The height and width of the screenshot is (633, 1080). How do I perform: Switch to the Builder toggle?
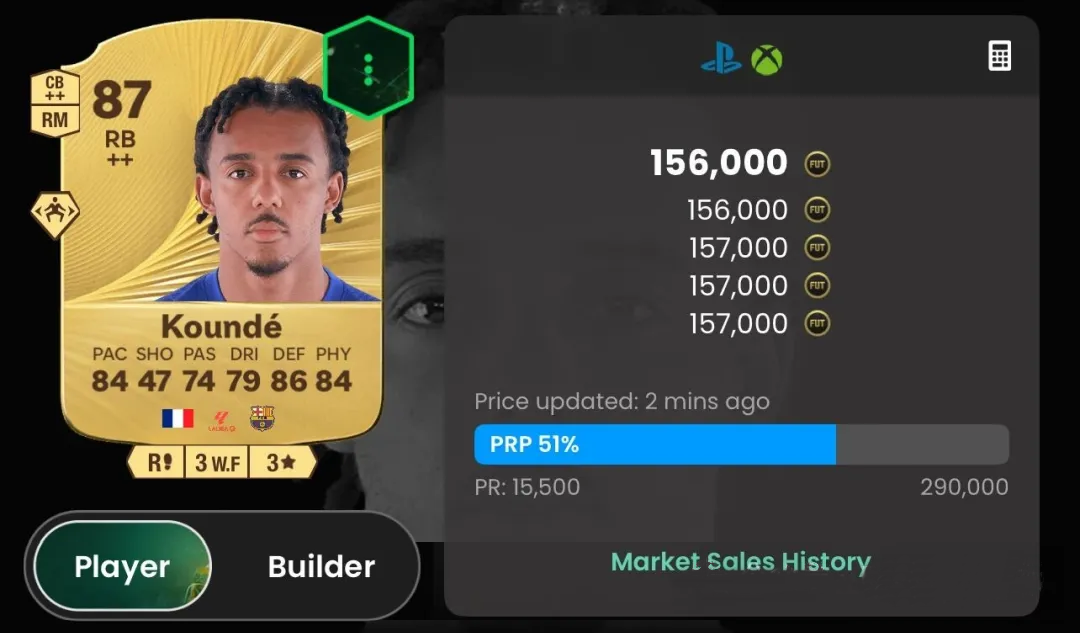click(x=321, y=566)
